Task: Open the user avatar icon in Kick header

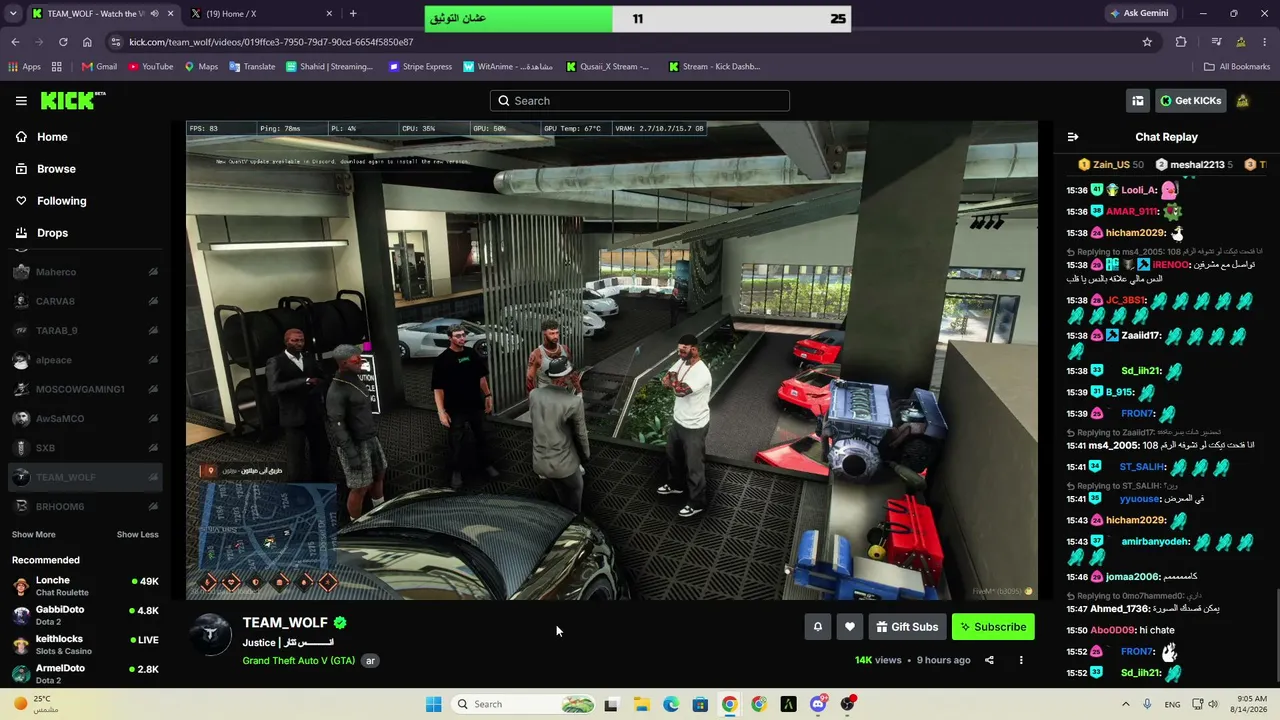Action: coord(1243,101)
